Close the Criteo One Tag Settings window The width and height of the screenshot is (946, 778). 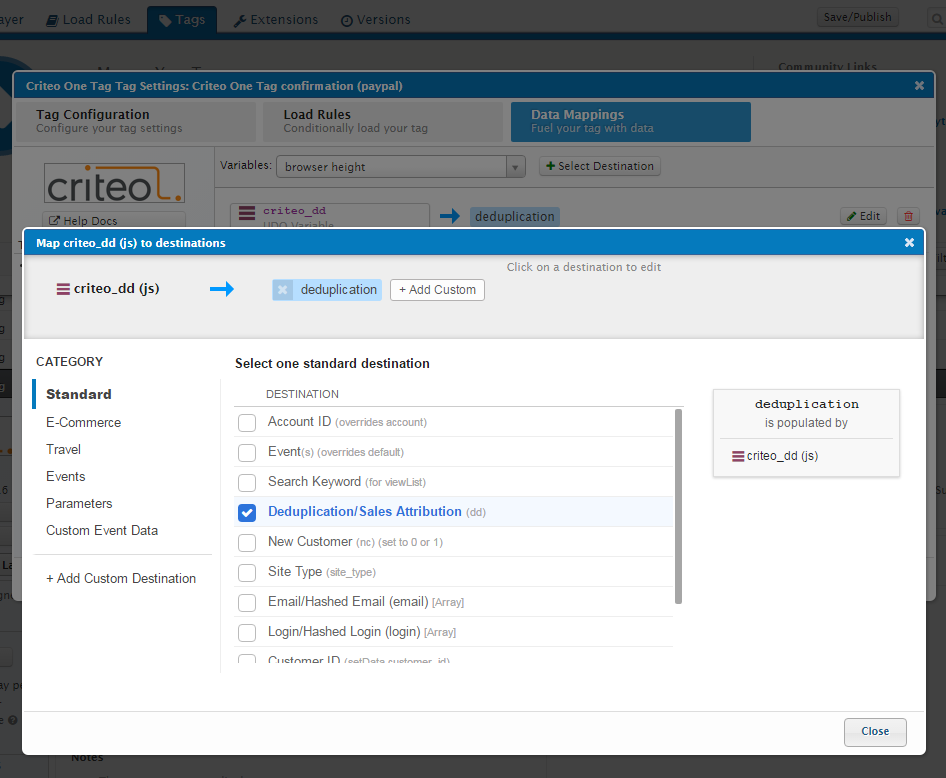(x=919, y=86)
